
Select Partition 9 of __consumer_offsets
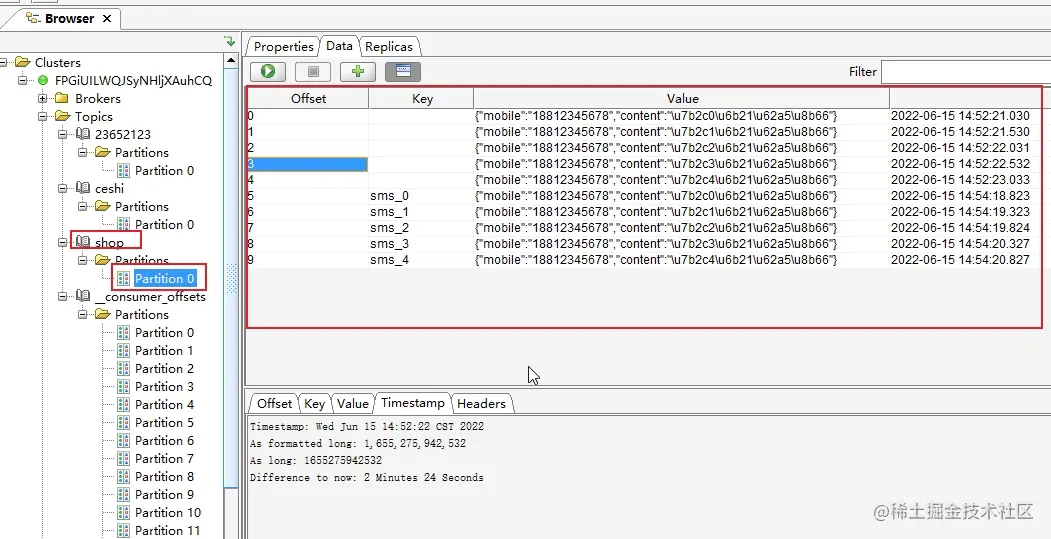click(x=164, y=495)
